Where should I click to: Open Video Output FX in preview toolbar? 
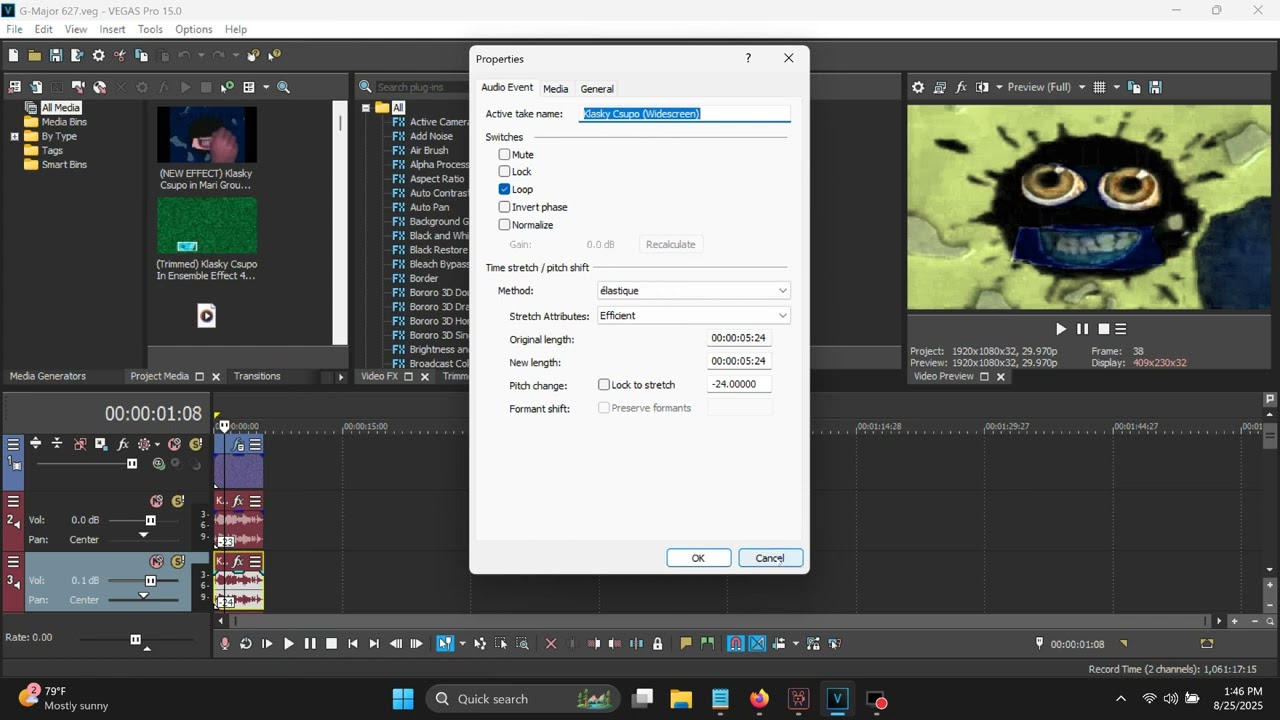[x=961, y=87]
